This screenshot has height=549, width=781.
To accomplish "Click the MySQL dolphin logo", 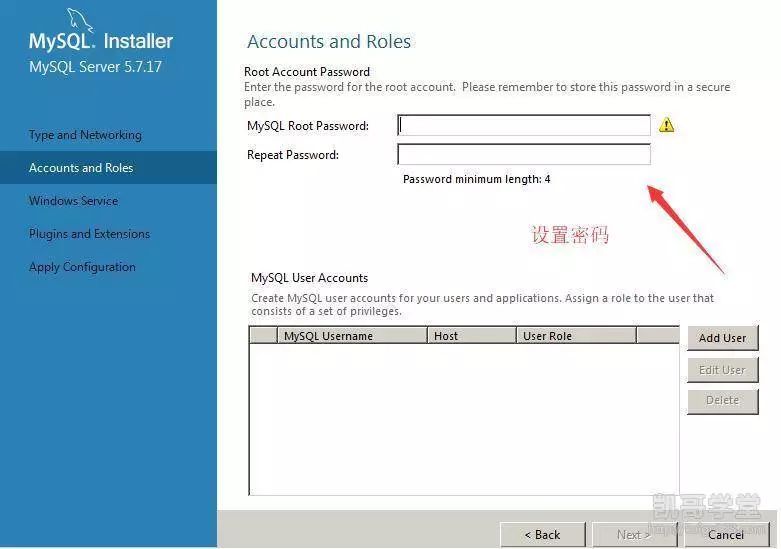I will [80, 20].
